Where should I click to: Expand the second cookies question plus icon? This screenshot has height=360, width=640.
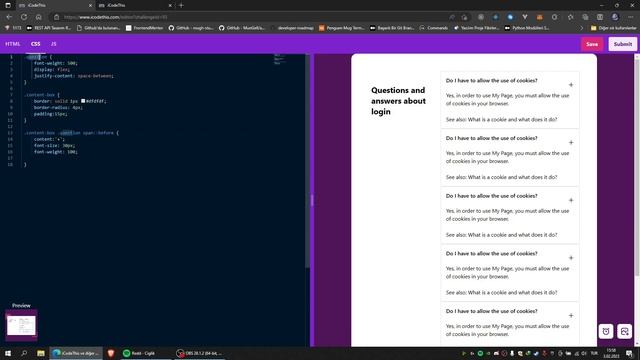(x=571, y=142)
